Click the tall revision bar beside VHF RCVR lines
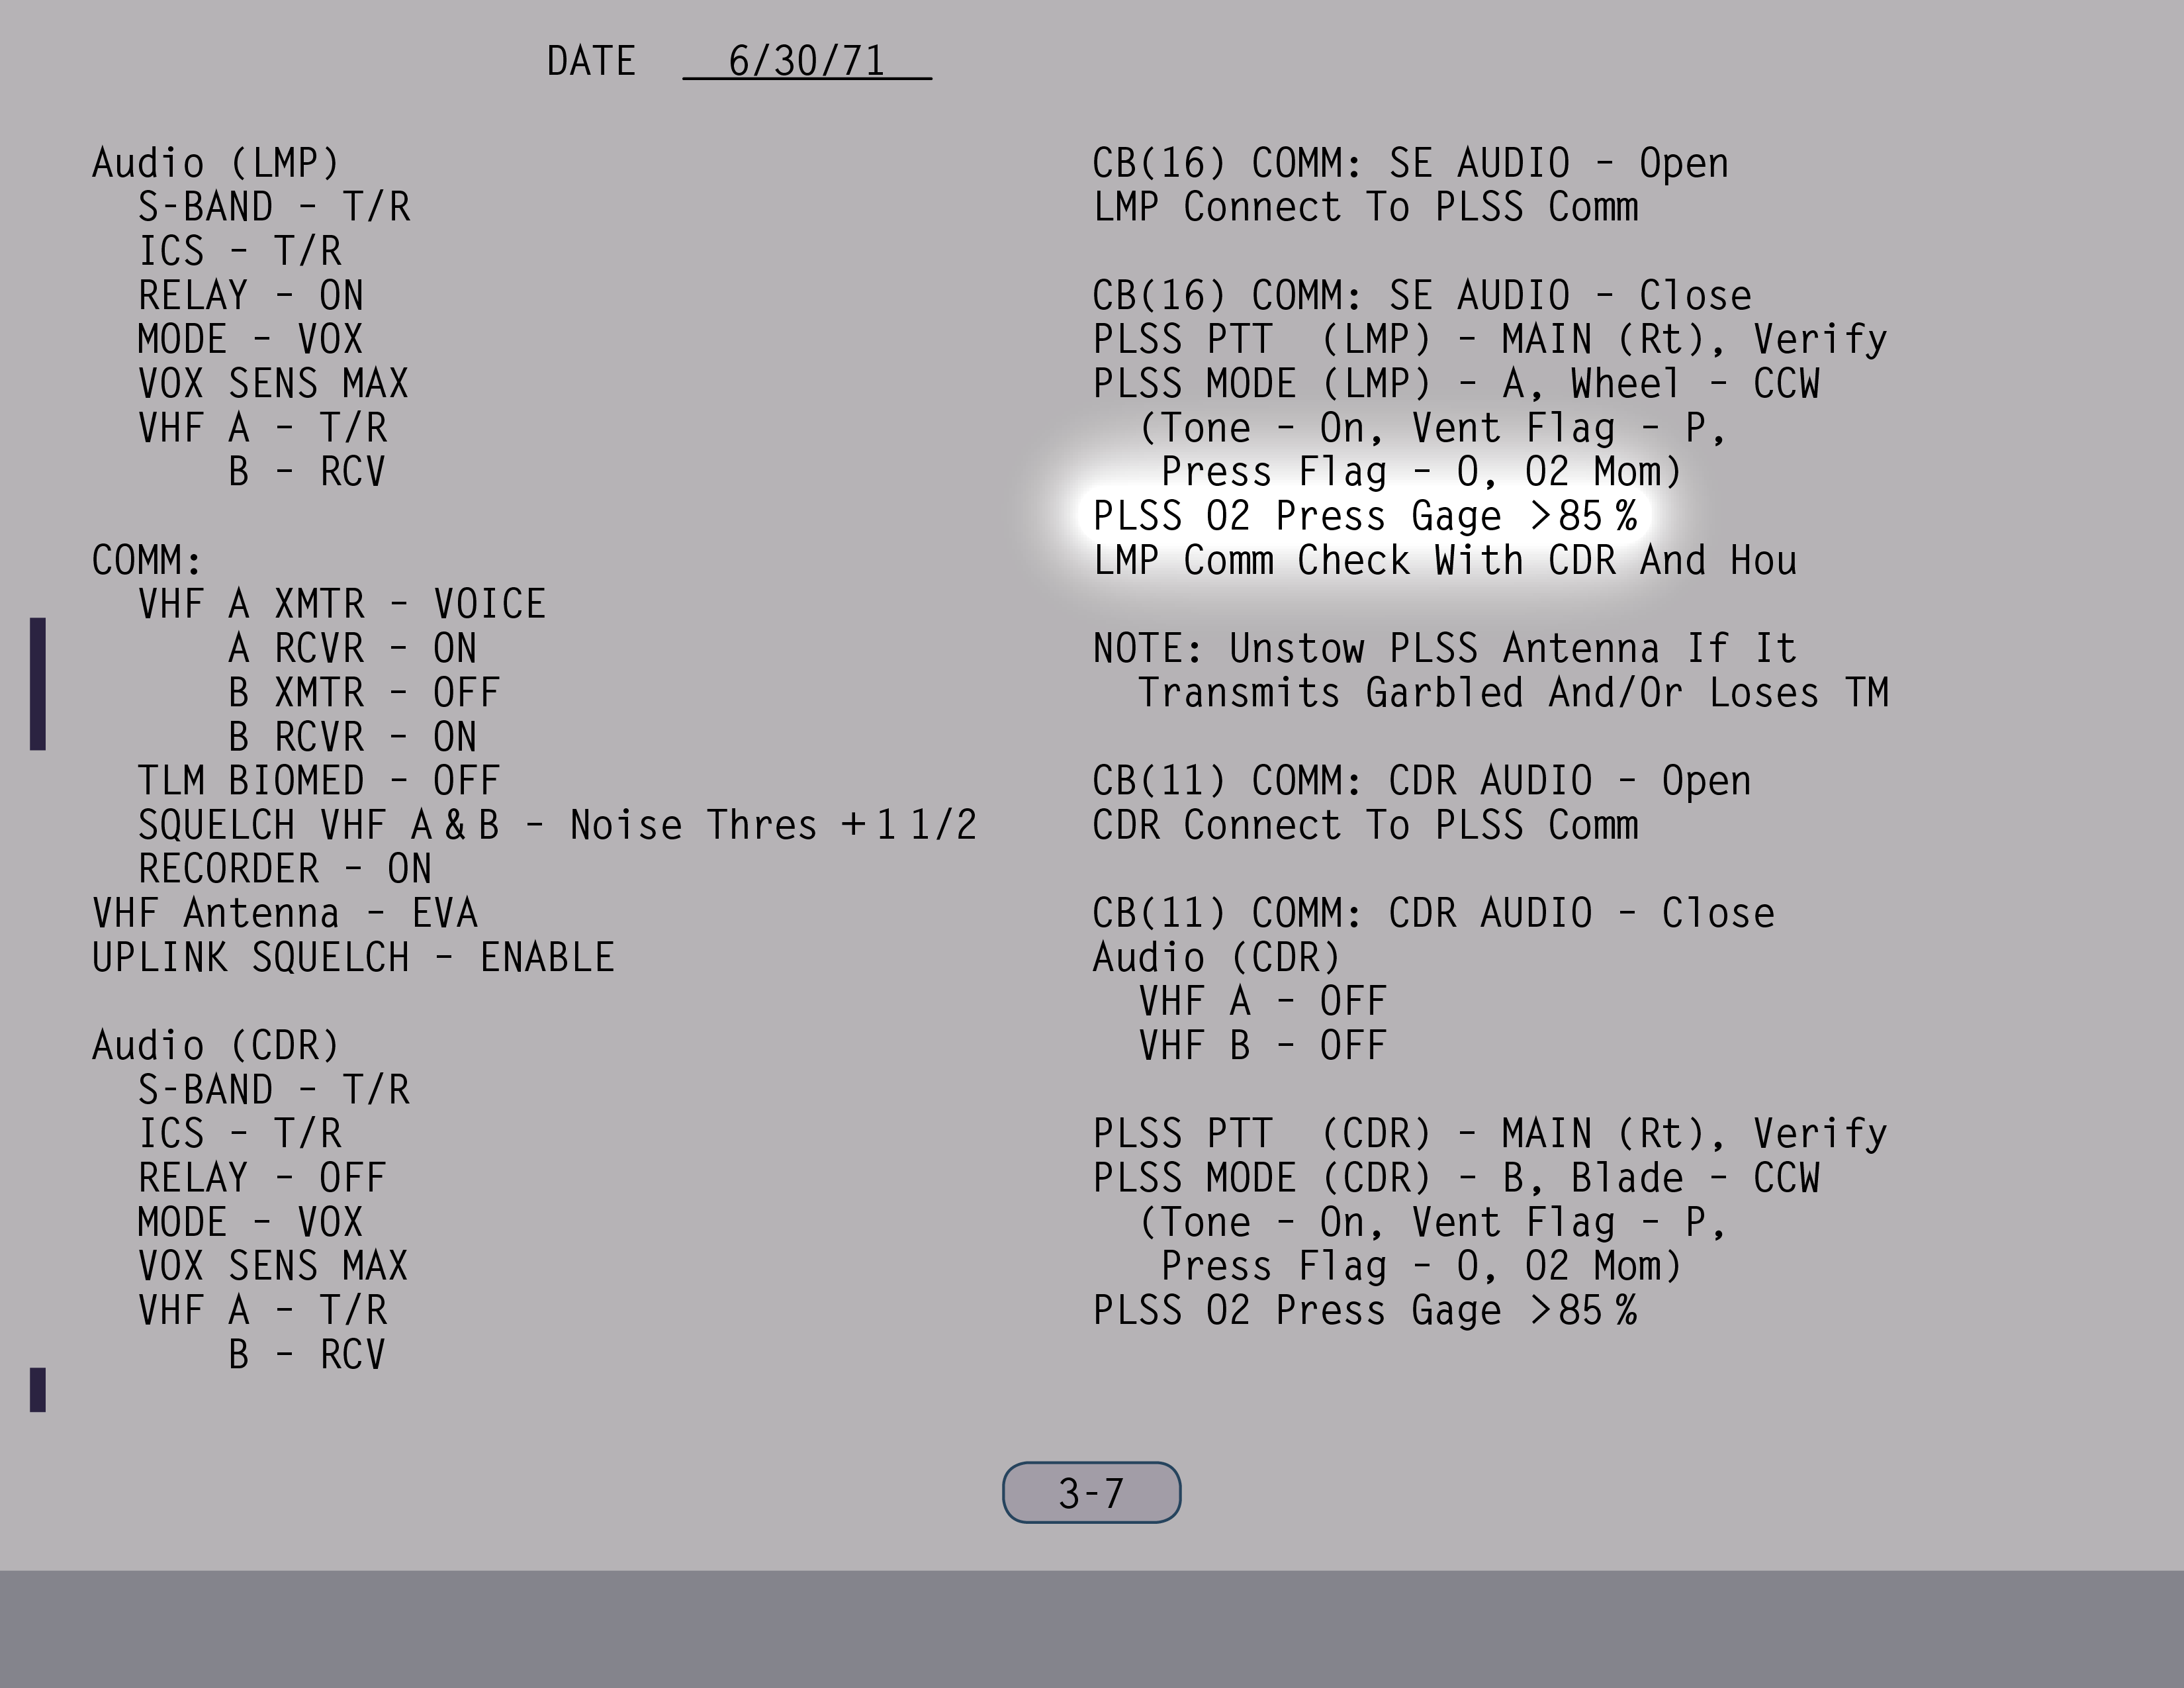Viewport: 2184px width, 1688px height. point(38,684)
